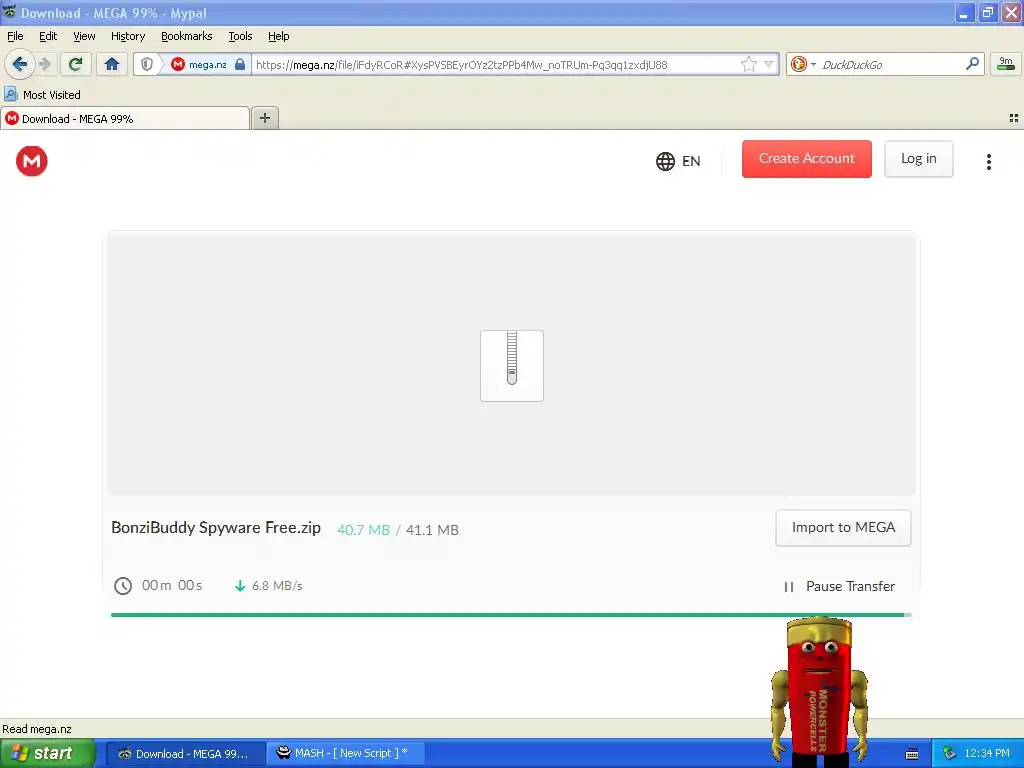Screen dimensions: 1024x768
Task: Reload the page with the refresh icon
Action: point(76,64)
